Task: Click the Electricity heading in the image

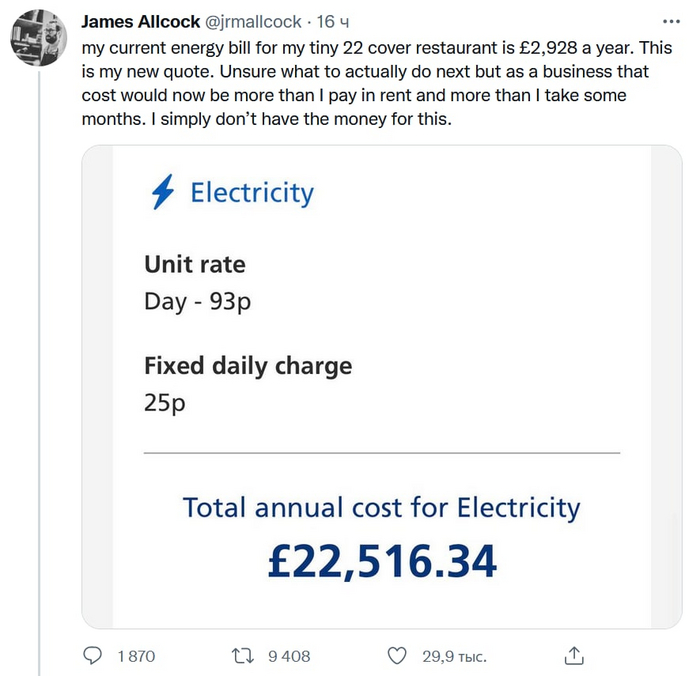Action: [251, 192]
